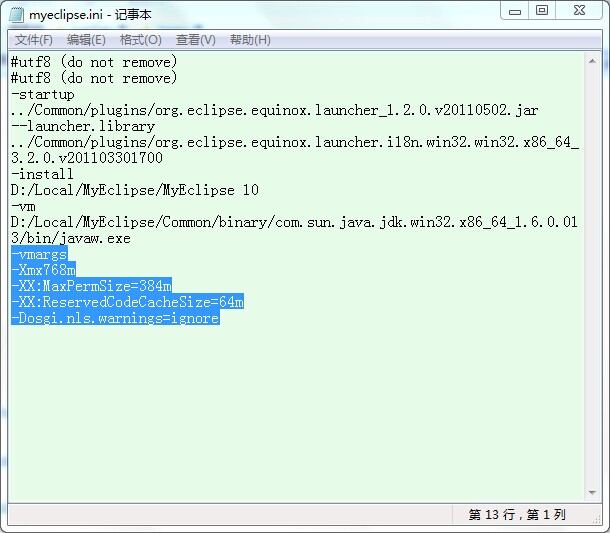
Task: Click the '-XX:ReservedCodeCacheSize=64m' line
Action: pos(127,302)
